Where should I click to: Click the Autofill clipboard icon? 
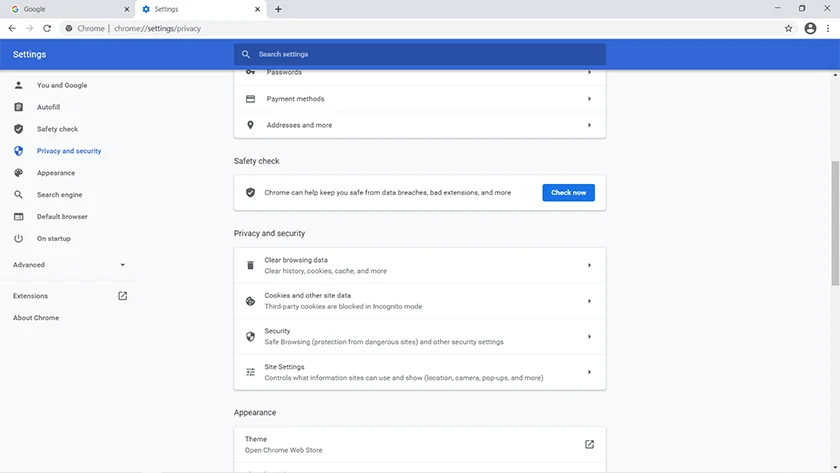(x=18, y=107)
